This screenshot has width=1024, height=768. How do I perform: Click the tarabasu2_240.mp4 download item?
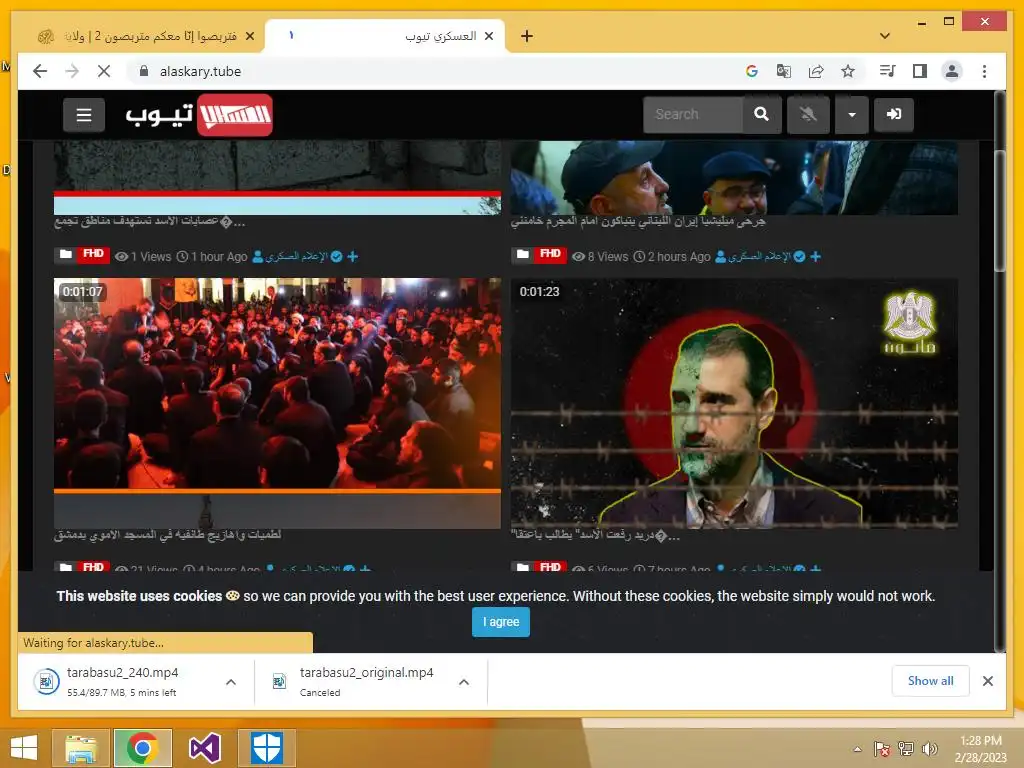[122, 681]
